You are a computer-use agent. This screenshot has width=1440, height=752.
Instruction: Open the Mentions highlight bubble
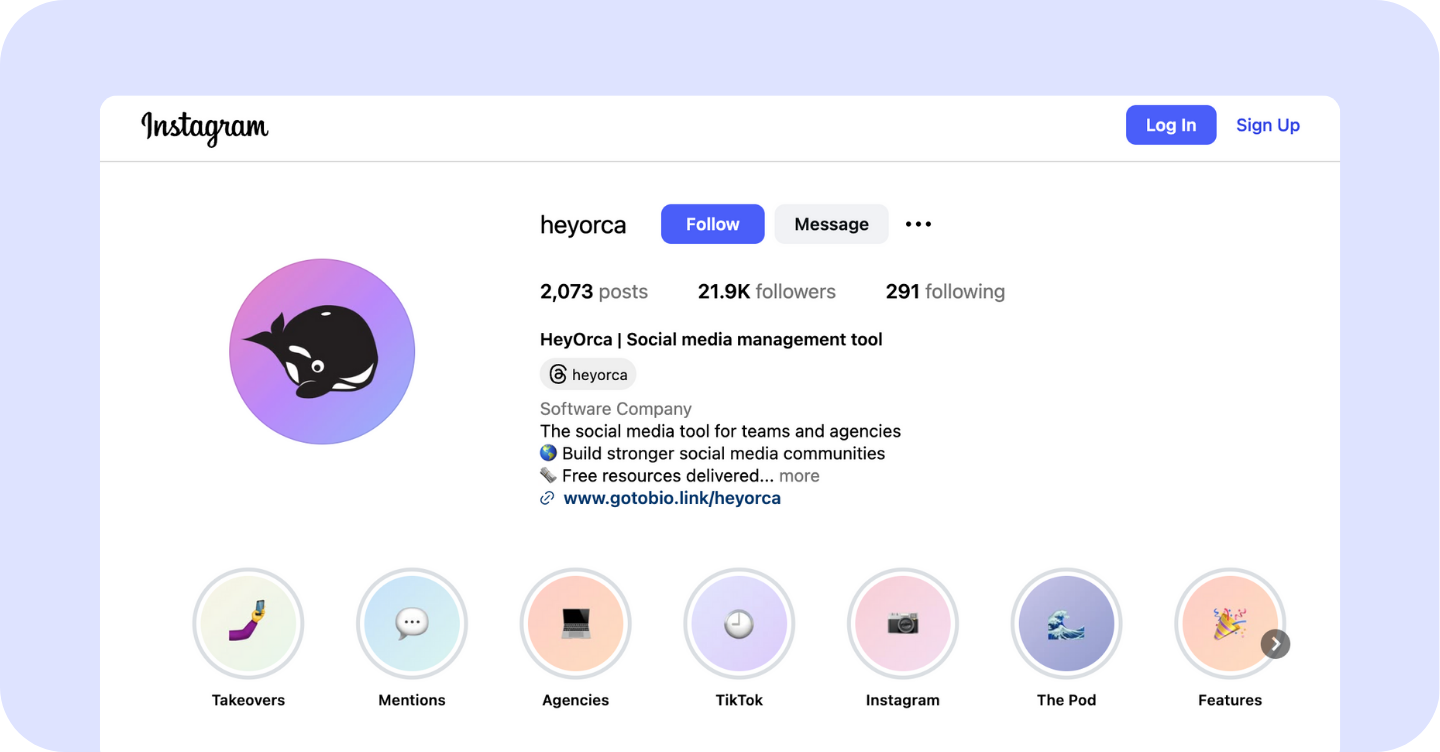(412, 624)
